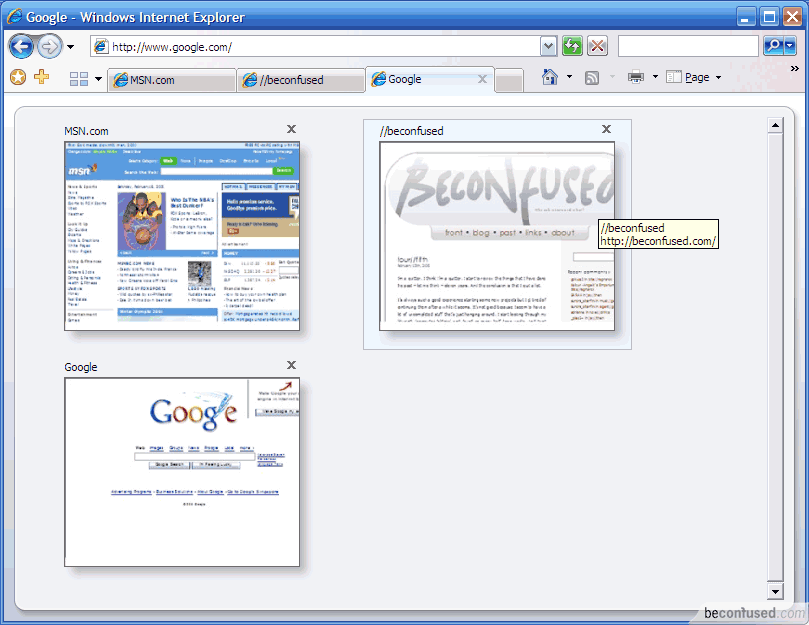Click the Print icon
This screenshot has height=625, width=809.
pos(636,77)
